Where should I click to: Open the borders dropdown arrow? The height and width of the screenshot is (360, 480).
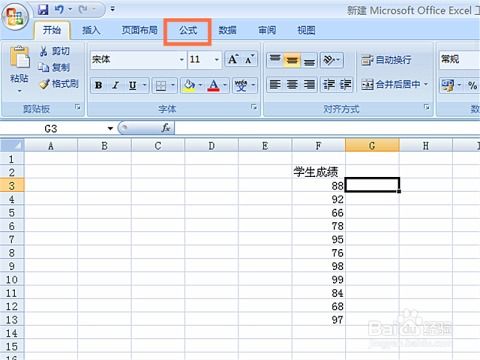pos(173,86)
